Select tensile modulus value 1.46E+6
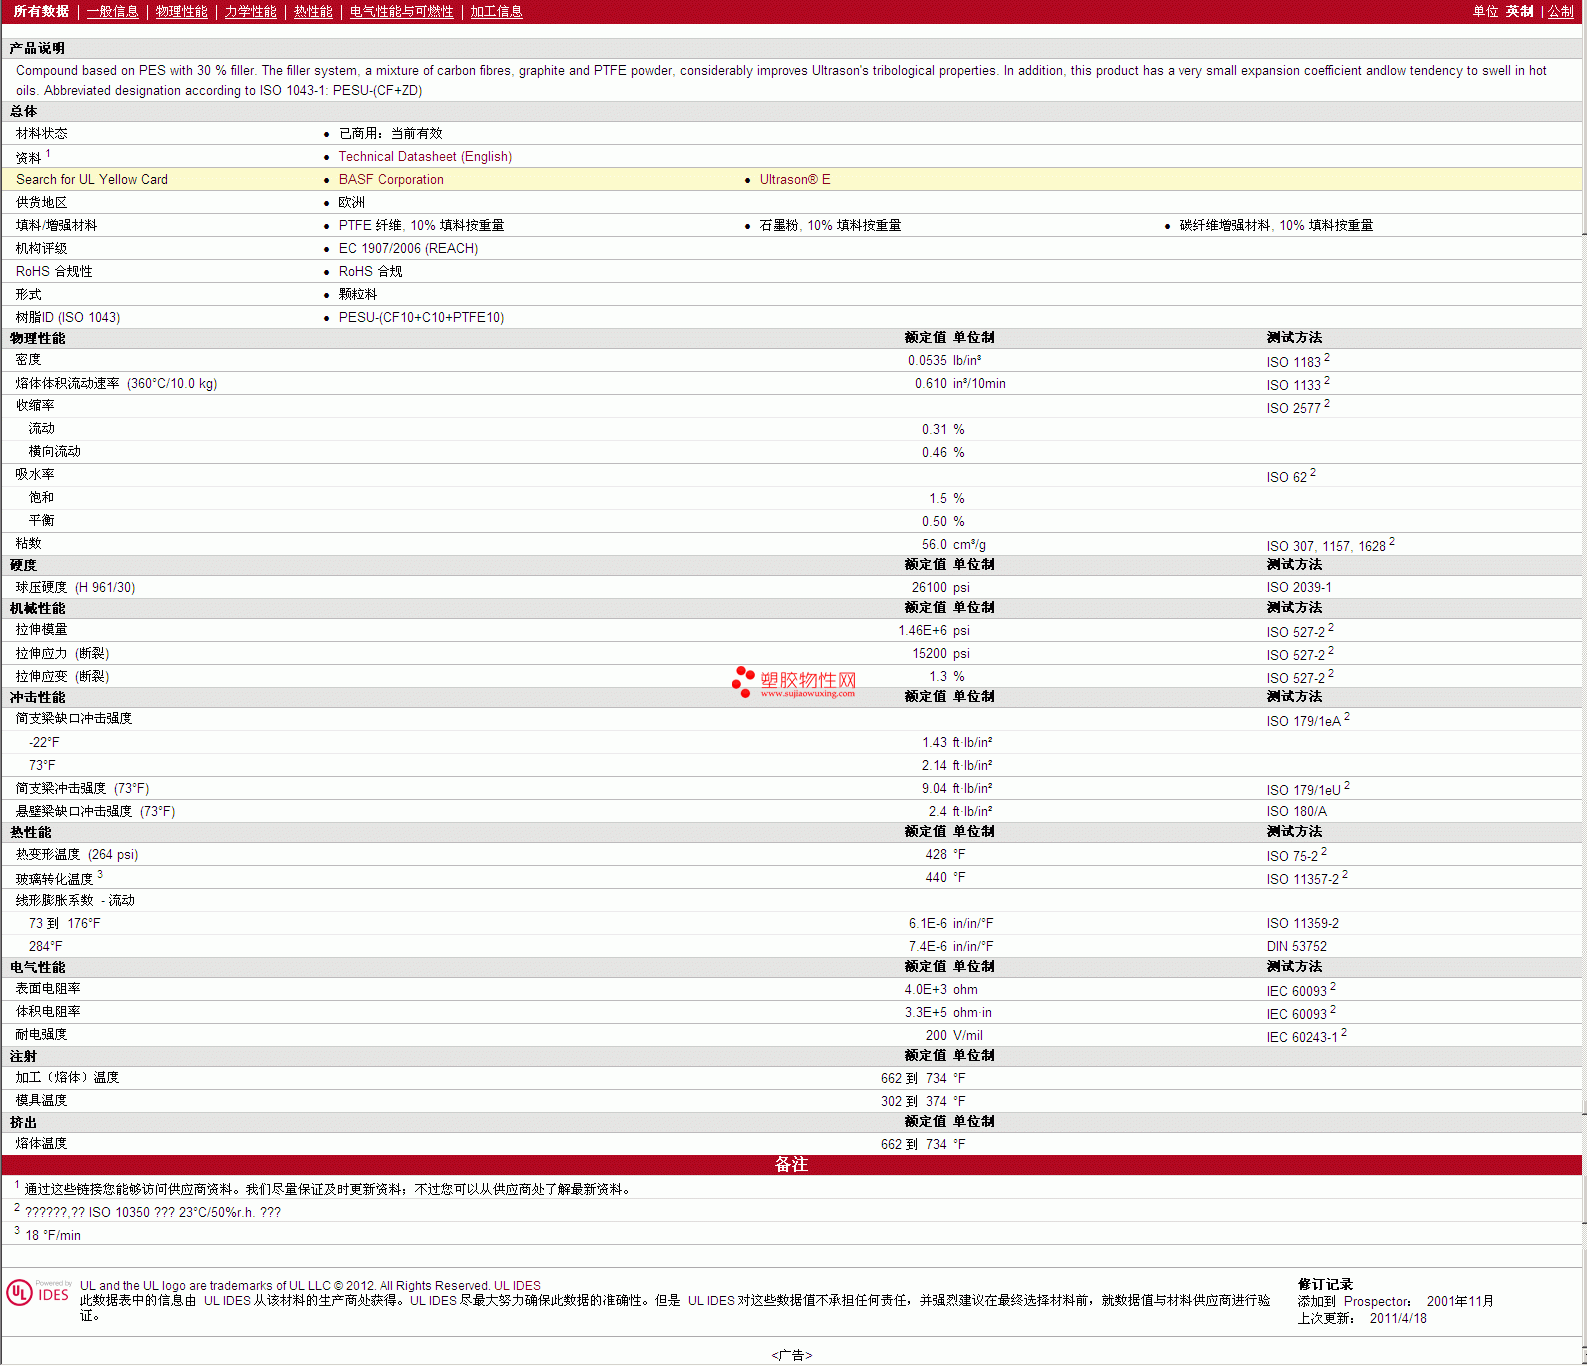Image resolution: width=1587 pixels, height=1366 pixels. pyautogui.click(x=922, y=631)
